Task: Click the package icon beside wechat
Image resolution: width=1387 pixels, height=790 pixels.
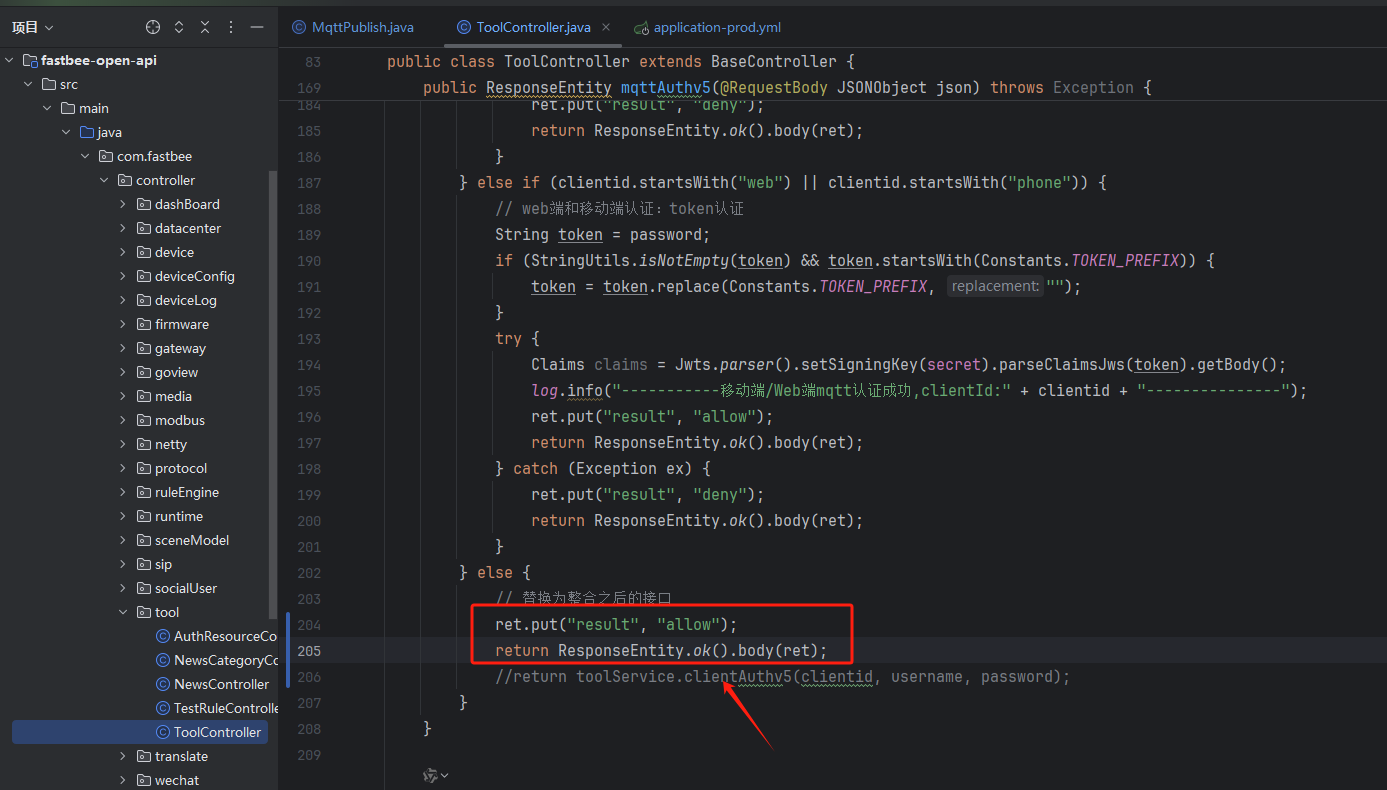Action: (x=144, y=780)
